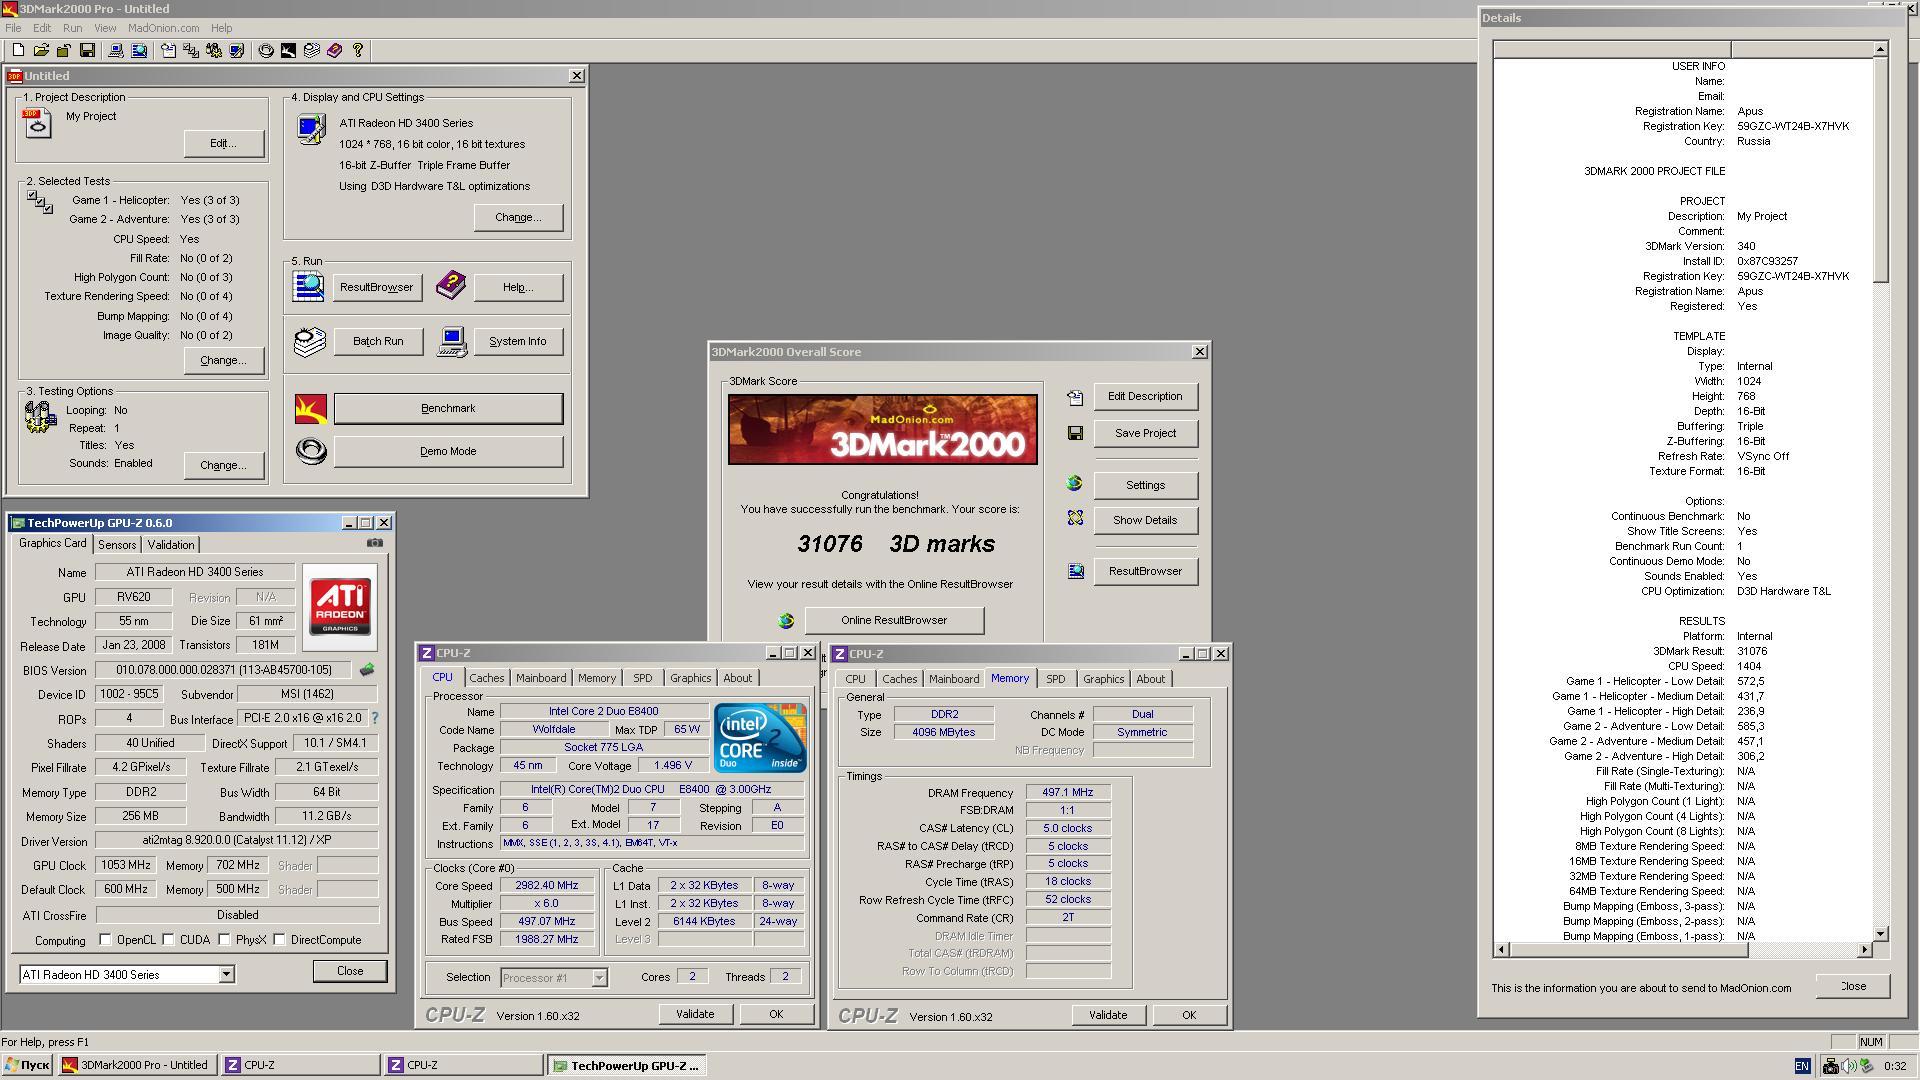The width and height of the screenshot is (1920, 1080).
Task: Open the MadOnion.com menu
Action: (163, 28)
